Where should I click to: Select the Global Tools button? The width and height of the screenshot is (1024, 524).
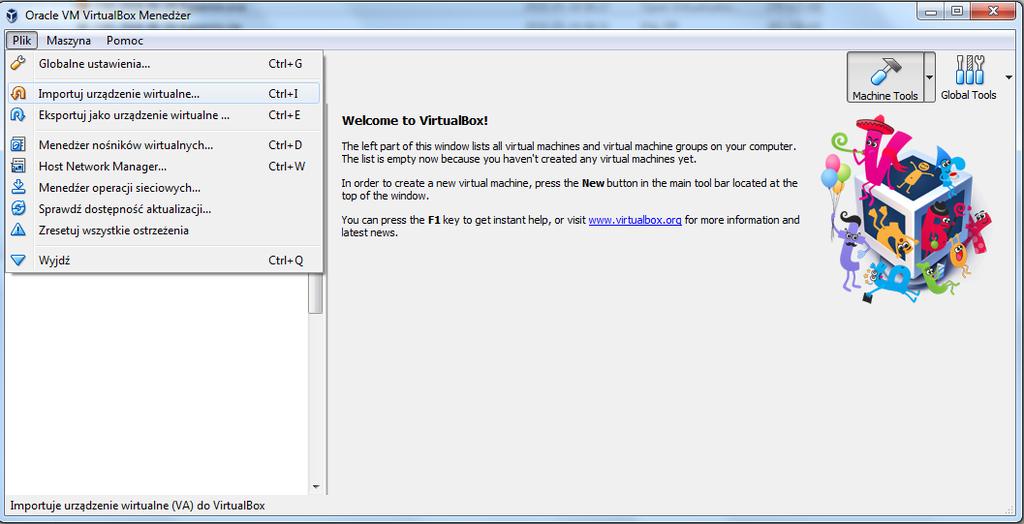(x=968, y=78)
